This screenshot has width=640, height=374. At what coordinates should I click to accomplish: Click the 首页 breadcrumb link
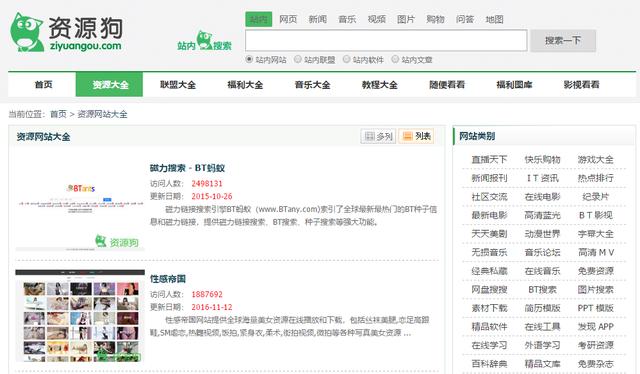pyautogui.click(x=58, y=114)
